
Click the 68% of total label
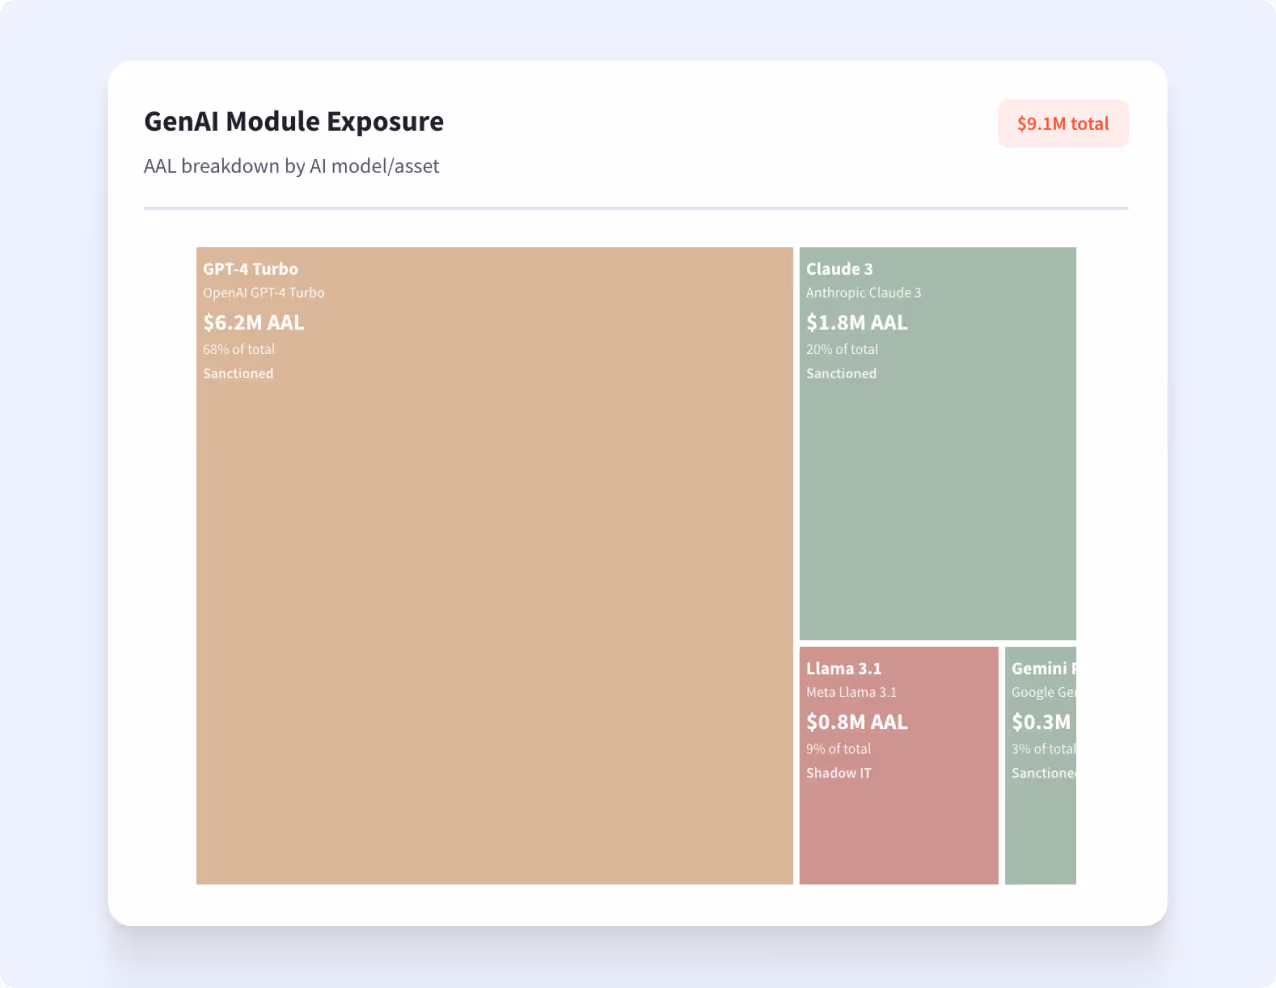point(238,349)
